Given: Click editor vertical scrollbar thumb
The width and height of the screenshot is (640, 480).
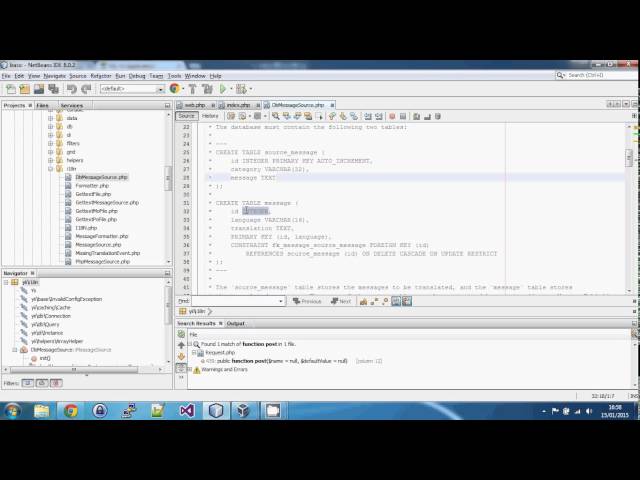Looking at the screenshot, I should coord(629,157).
